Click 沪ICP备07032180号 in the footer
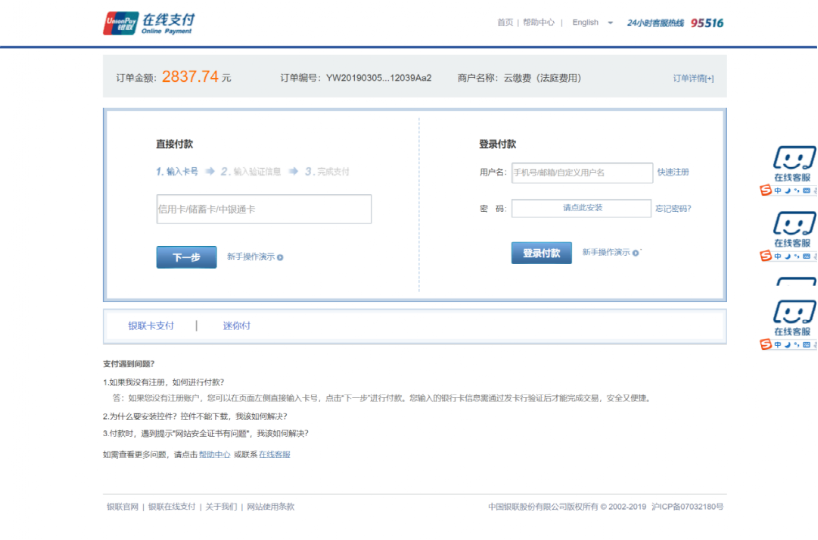Image resolution: width=818 pixels, height=540 pixels. [687, 507]
